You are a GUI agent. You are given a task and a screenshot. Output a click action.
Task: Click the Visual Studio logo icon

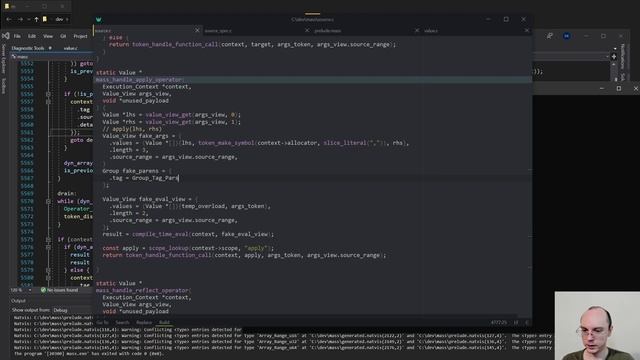[x=5, y=36]
